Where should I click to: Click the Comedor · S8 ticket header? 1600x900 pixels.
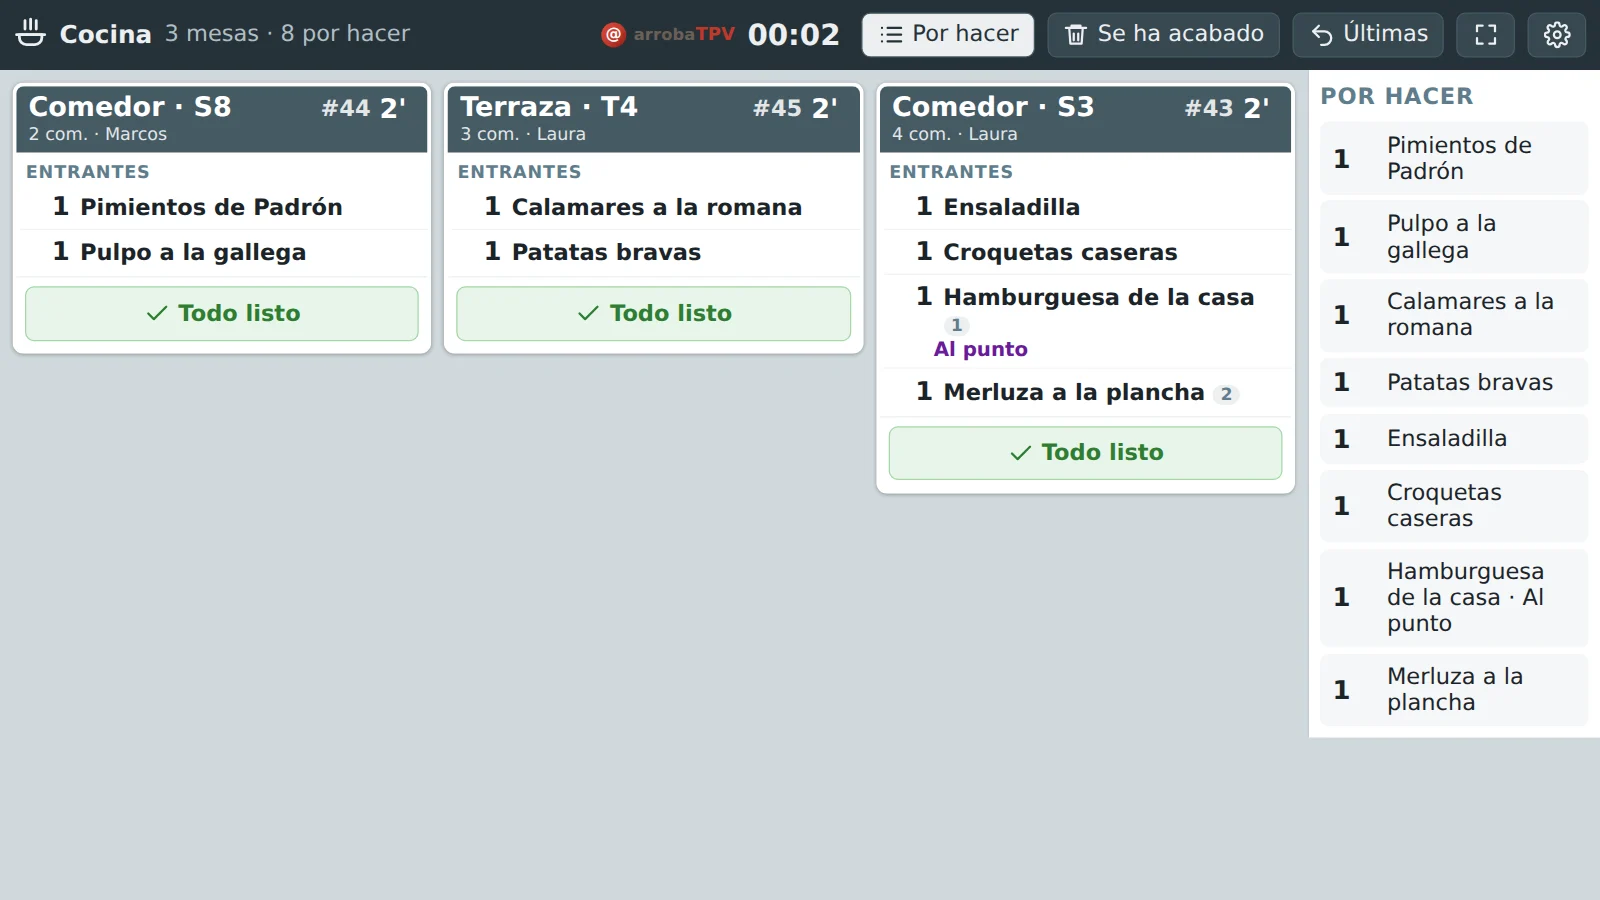tap(222, 118)
